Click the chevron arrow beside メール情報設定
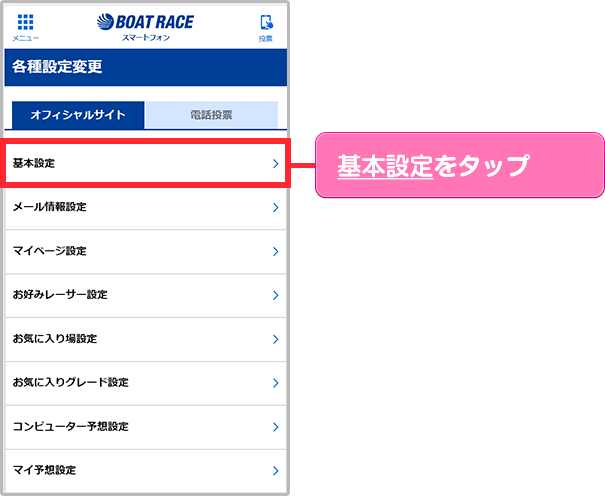This screenshot has height=496, width=605. tap(275, 208)
